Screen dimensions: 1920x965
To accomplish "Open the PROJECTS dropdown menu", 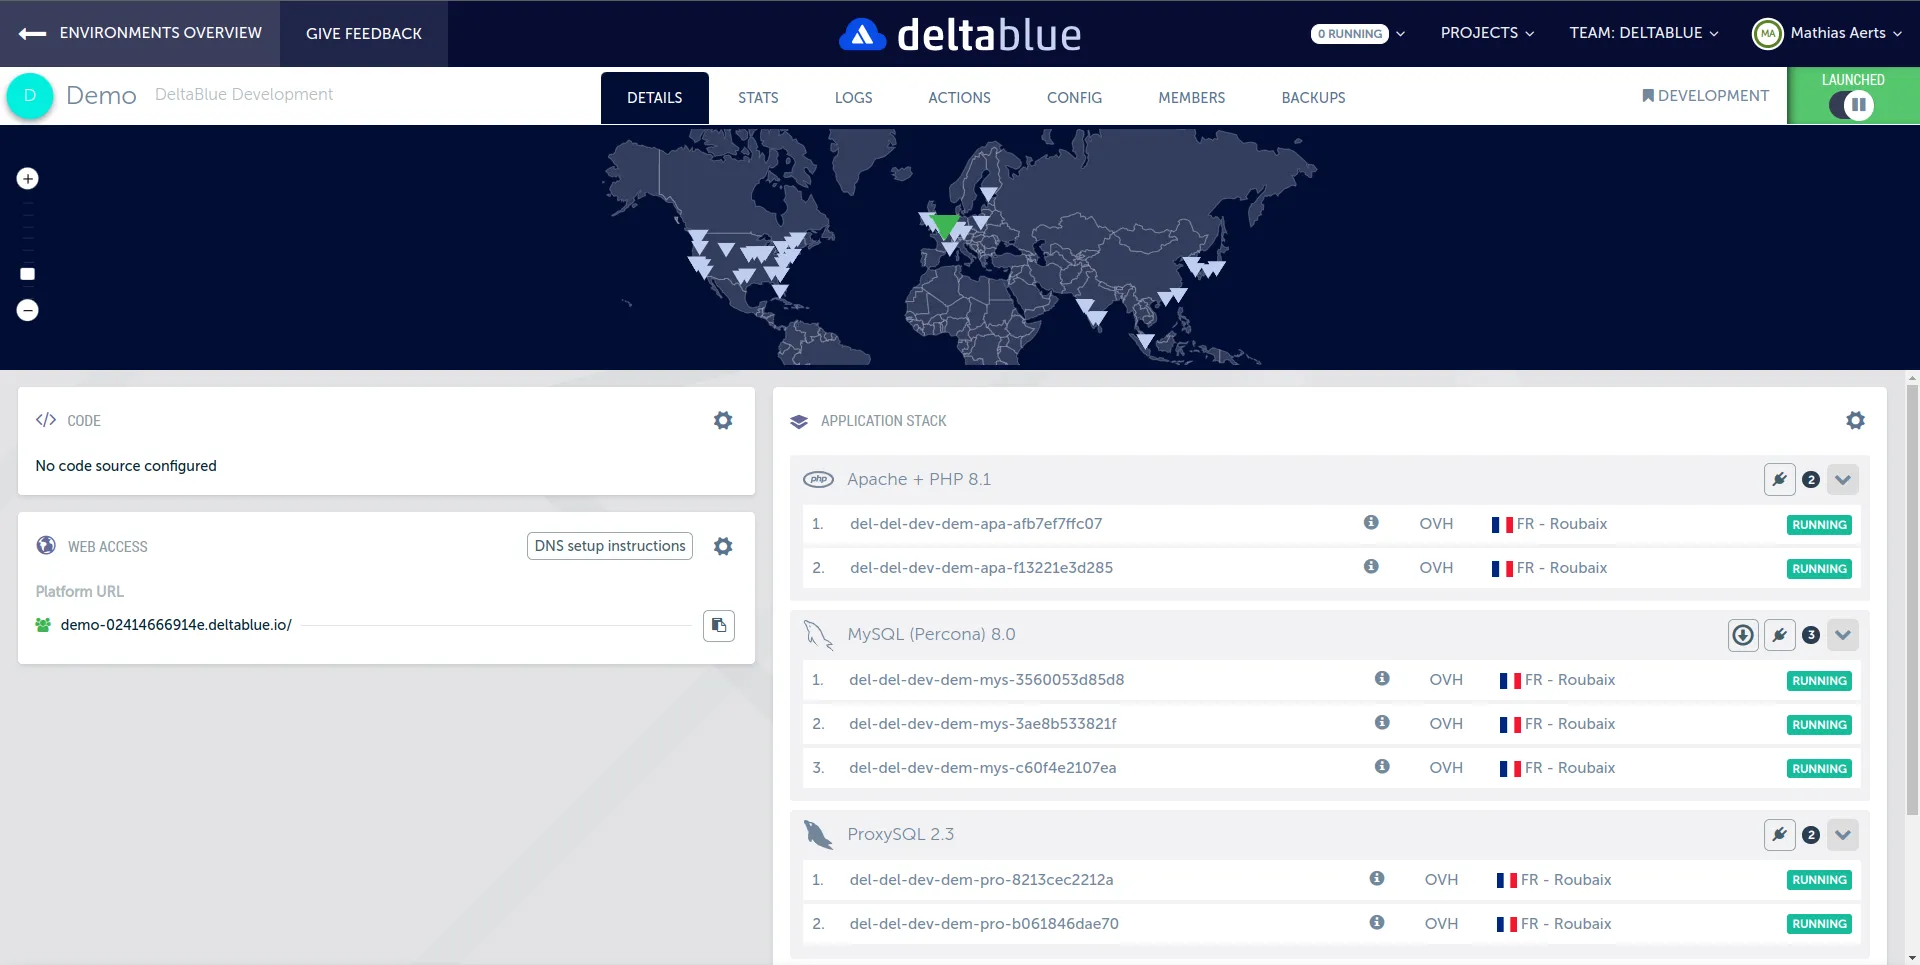I will (x=1486, y=33).
